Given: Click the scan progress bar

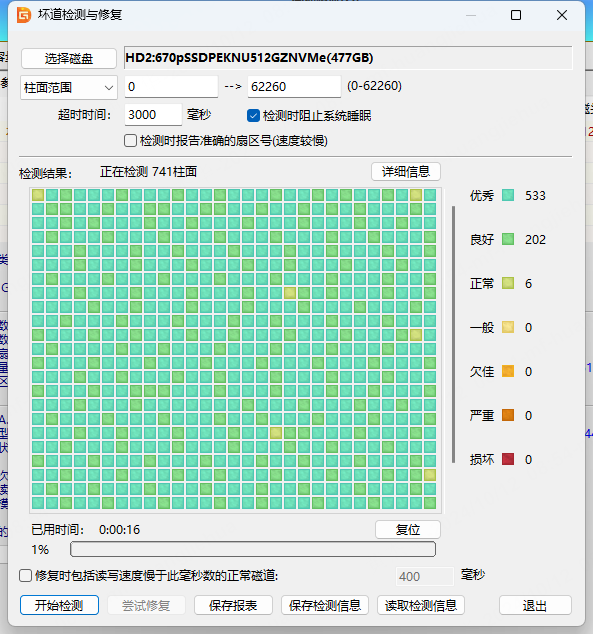Looking at the screenshot, I should click(253, 549).
